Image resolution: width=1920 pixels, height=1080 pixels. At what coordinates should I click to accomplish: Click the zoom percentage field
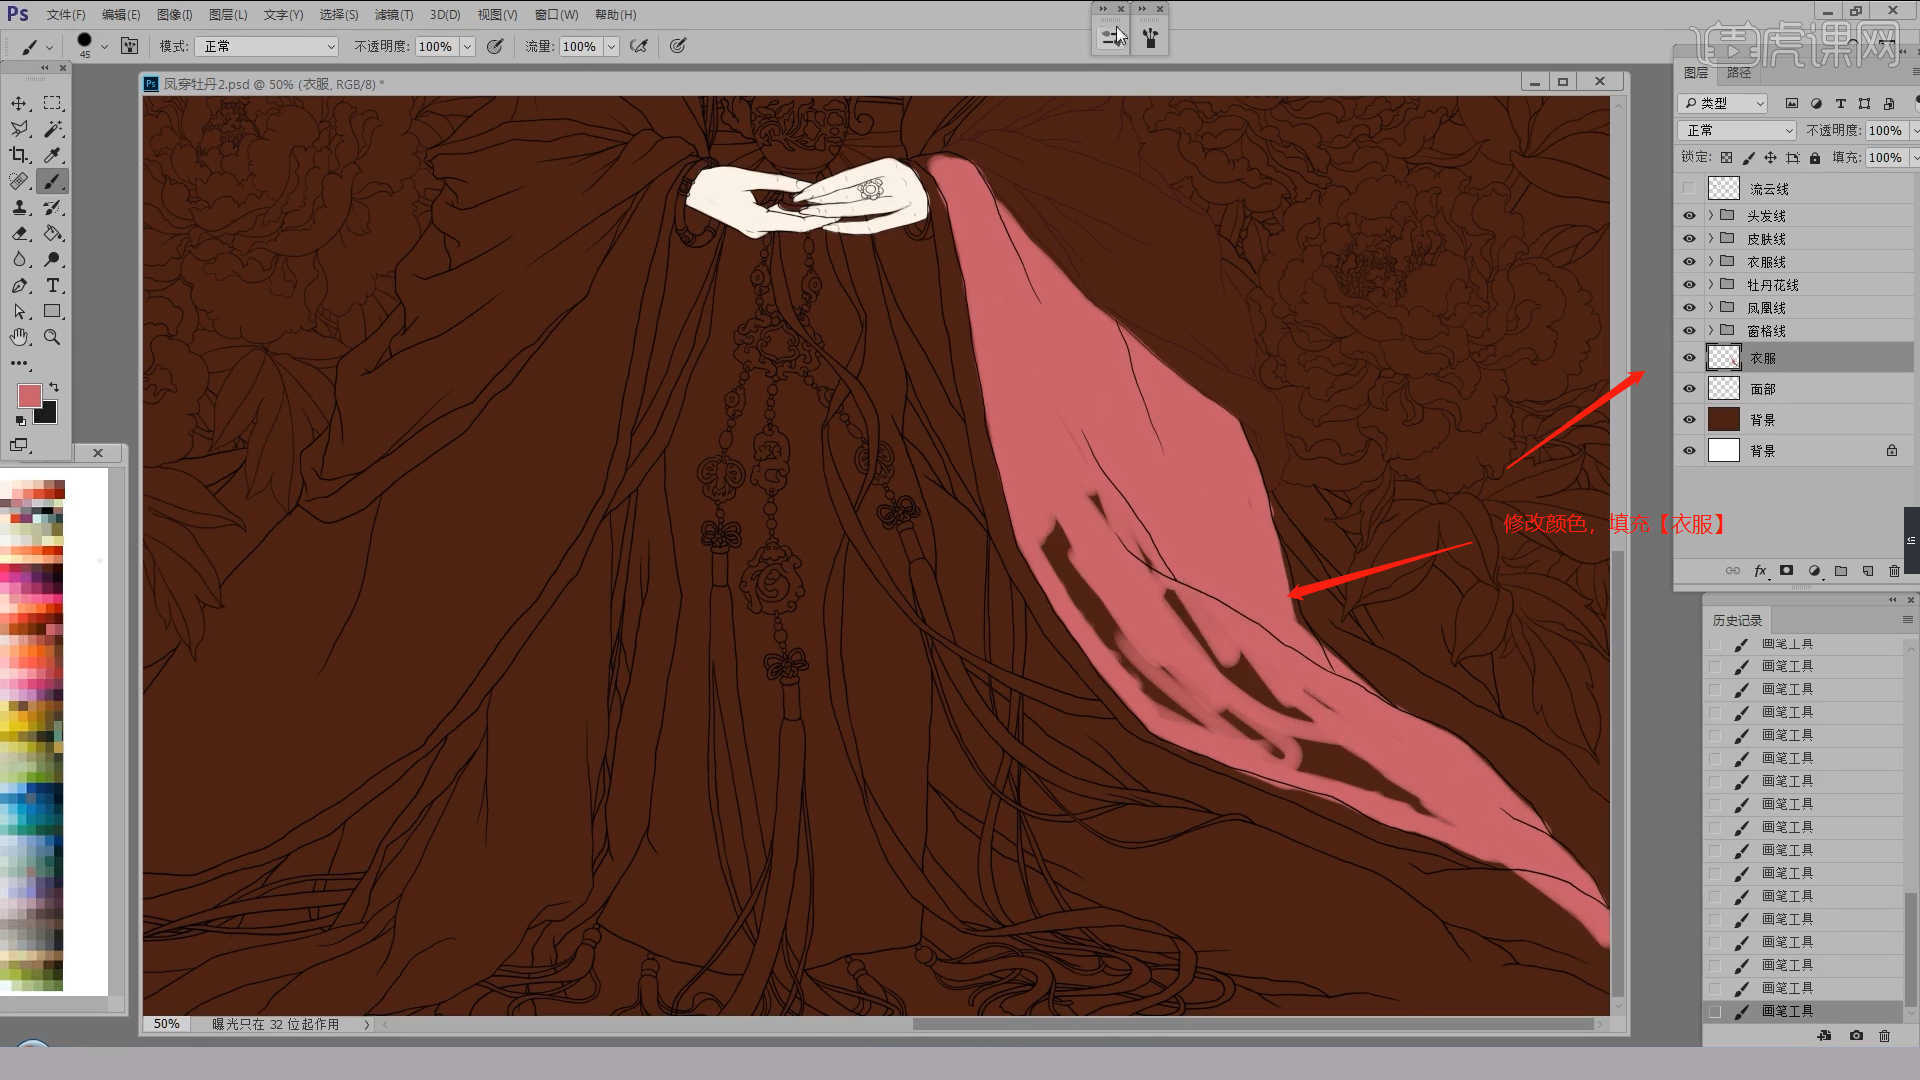coord(167,1024)
